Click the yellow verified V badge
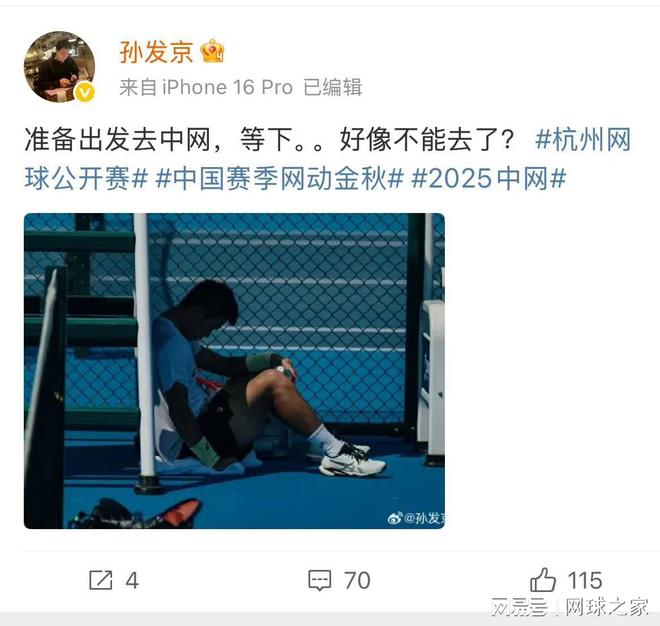Image resolution: width=660 pixels, height=626 pixels. tap(85, 92)
